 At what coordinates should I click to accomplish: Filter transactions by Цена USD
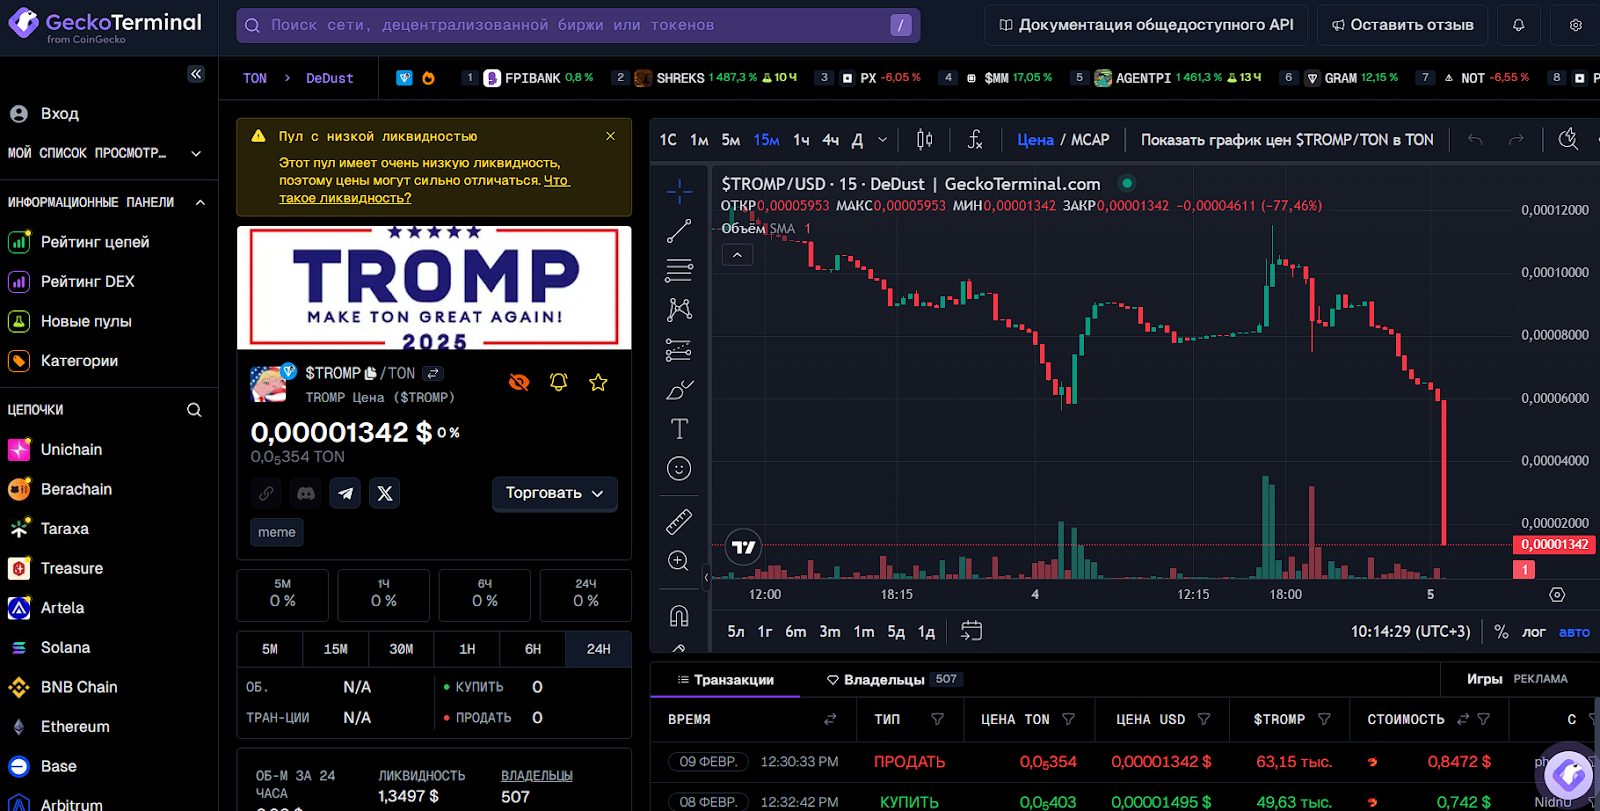pyautogui.click(x=1204, y=719)
